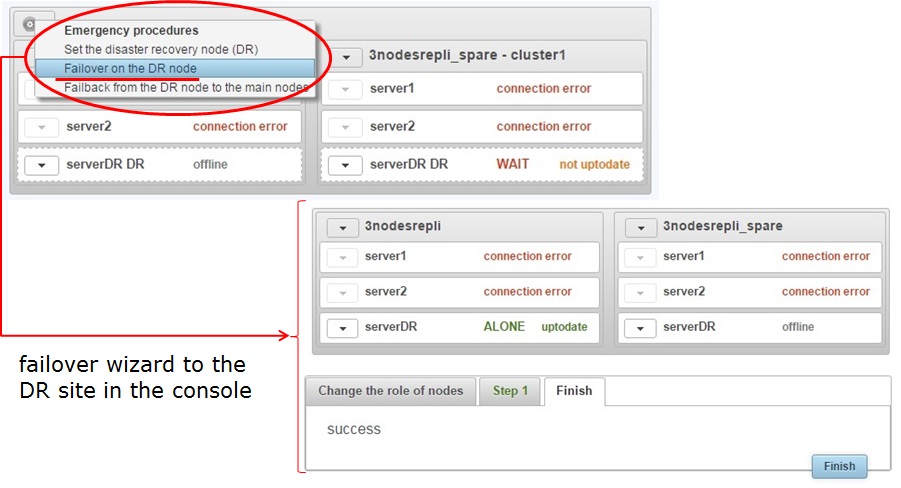Open the 3nodesrepli_spare module dropdown in wizard
This screenshot has height=488, width=901.
(640, 228)
